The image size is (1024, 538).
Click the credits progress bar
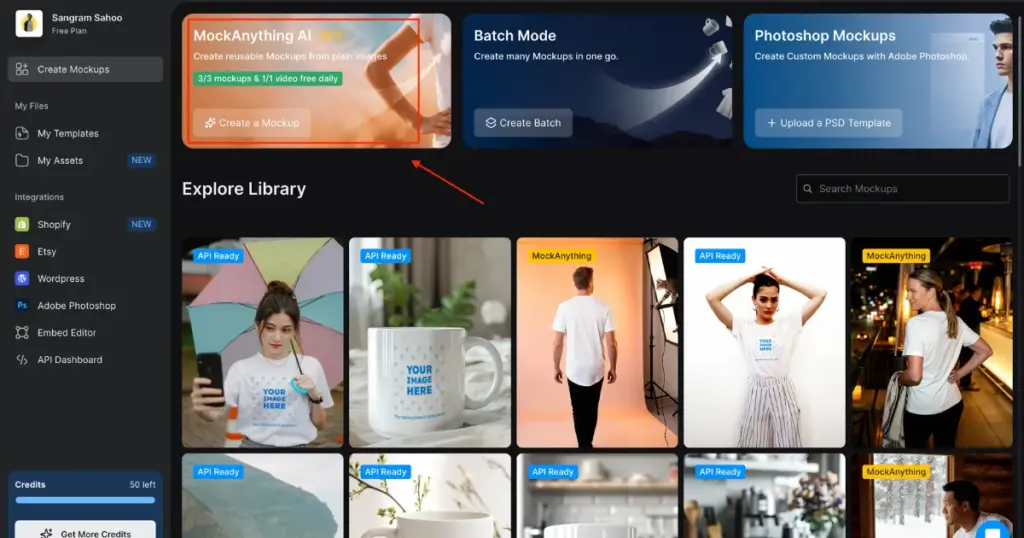[86, 500]
